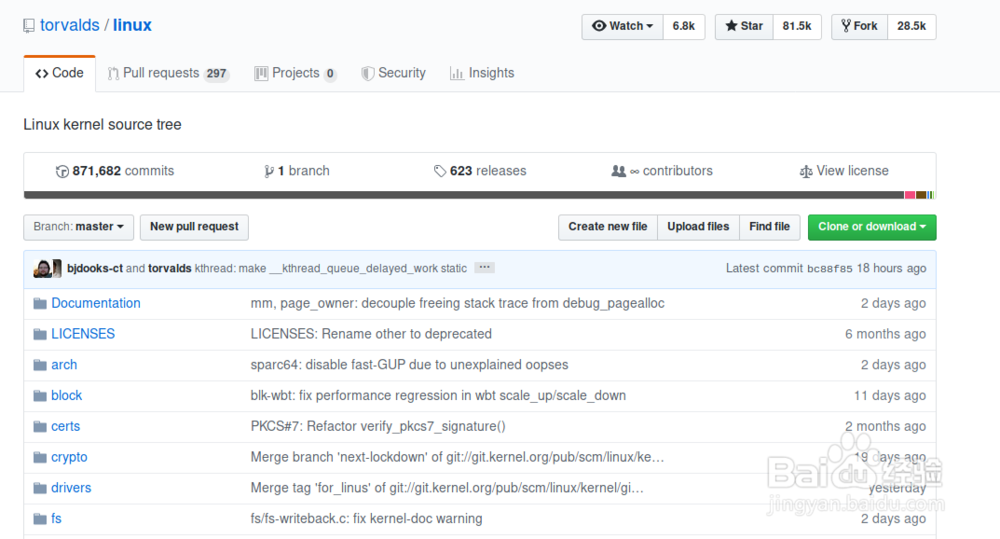Open the drivers folder
The width and height of the screenshot is (1000, 539).
71,488
